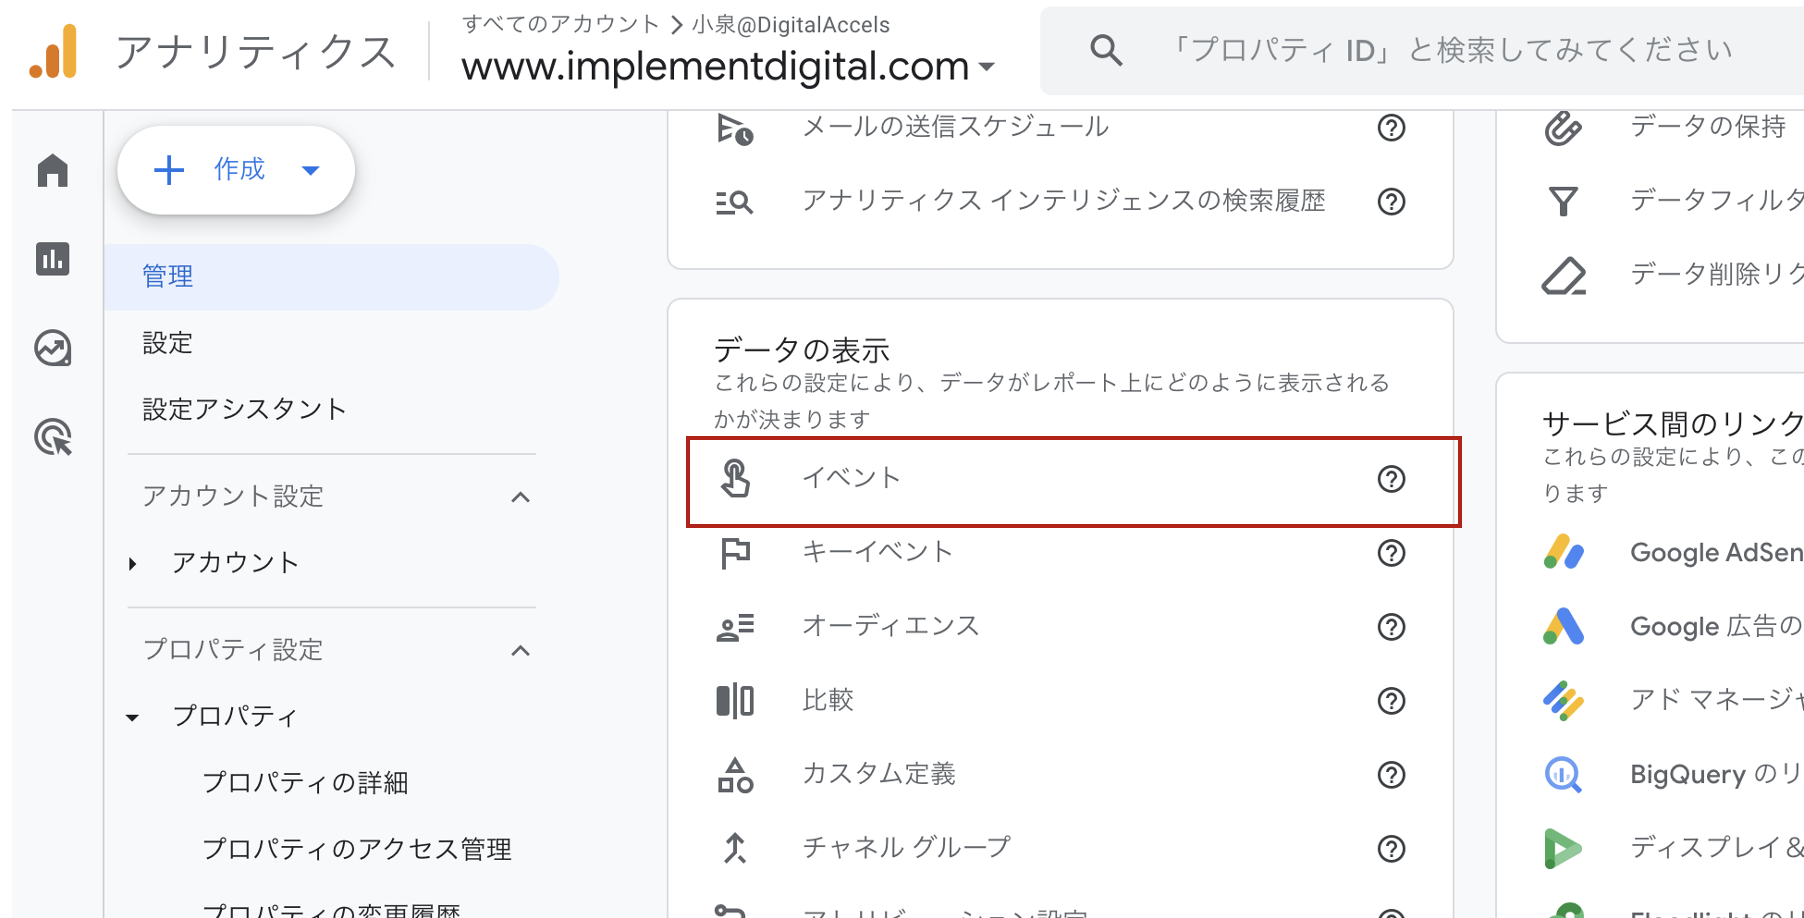Open the Explore icon in left rail

(53, 348)
